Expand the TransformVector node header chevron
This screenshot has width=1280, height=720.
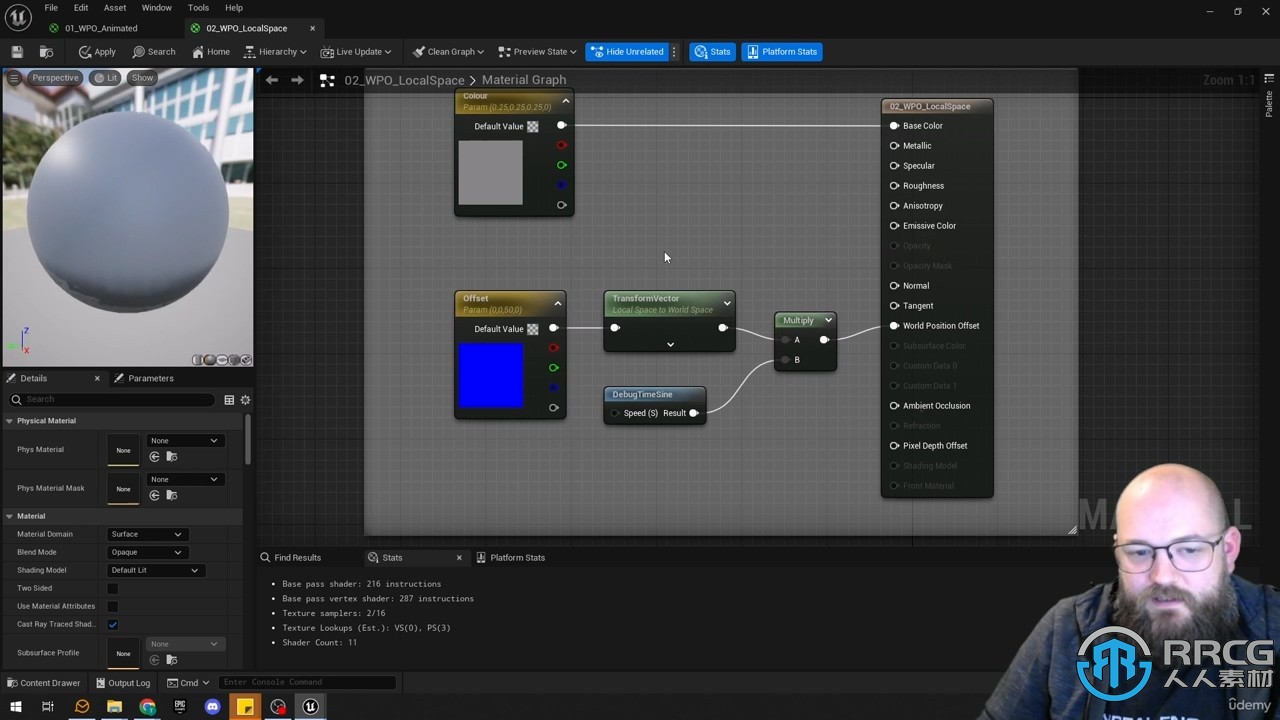(x=727, y=303)
